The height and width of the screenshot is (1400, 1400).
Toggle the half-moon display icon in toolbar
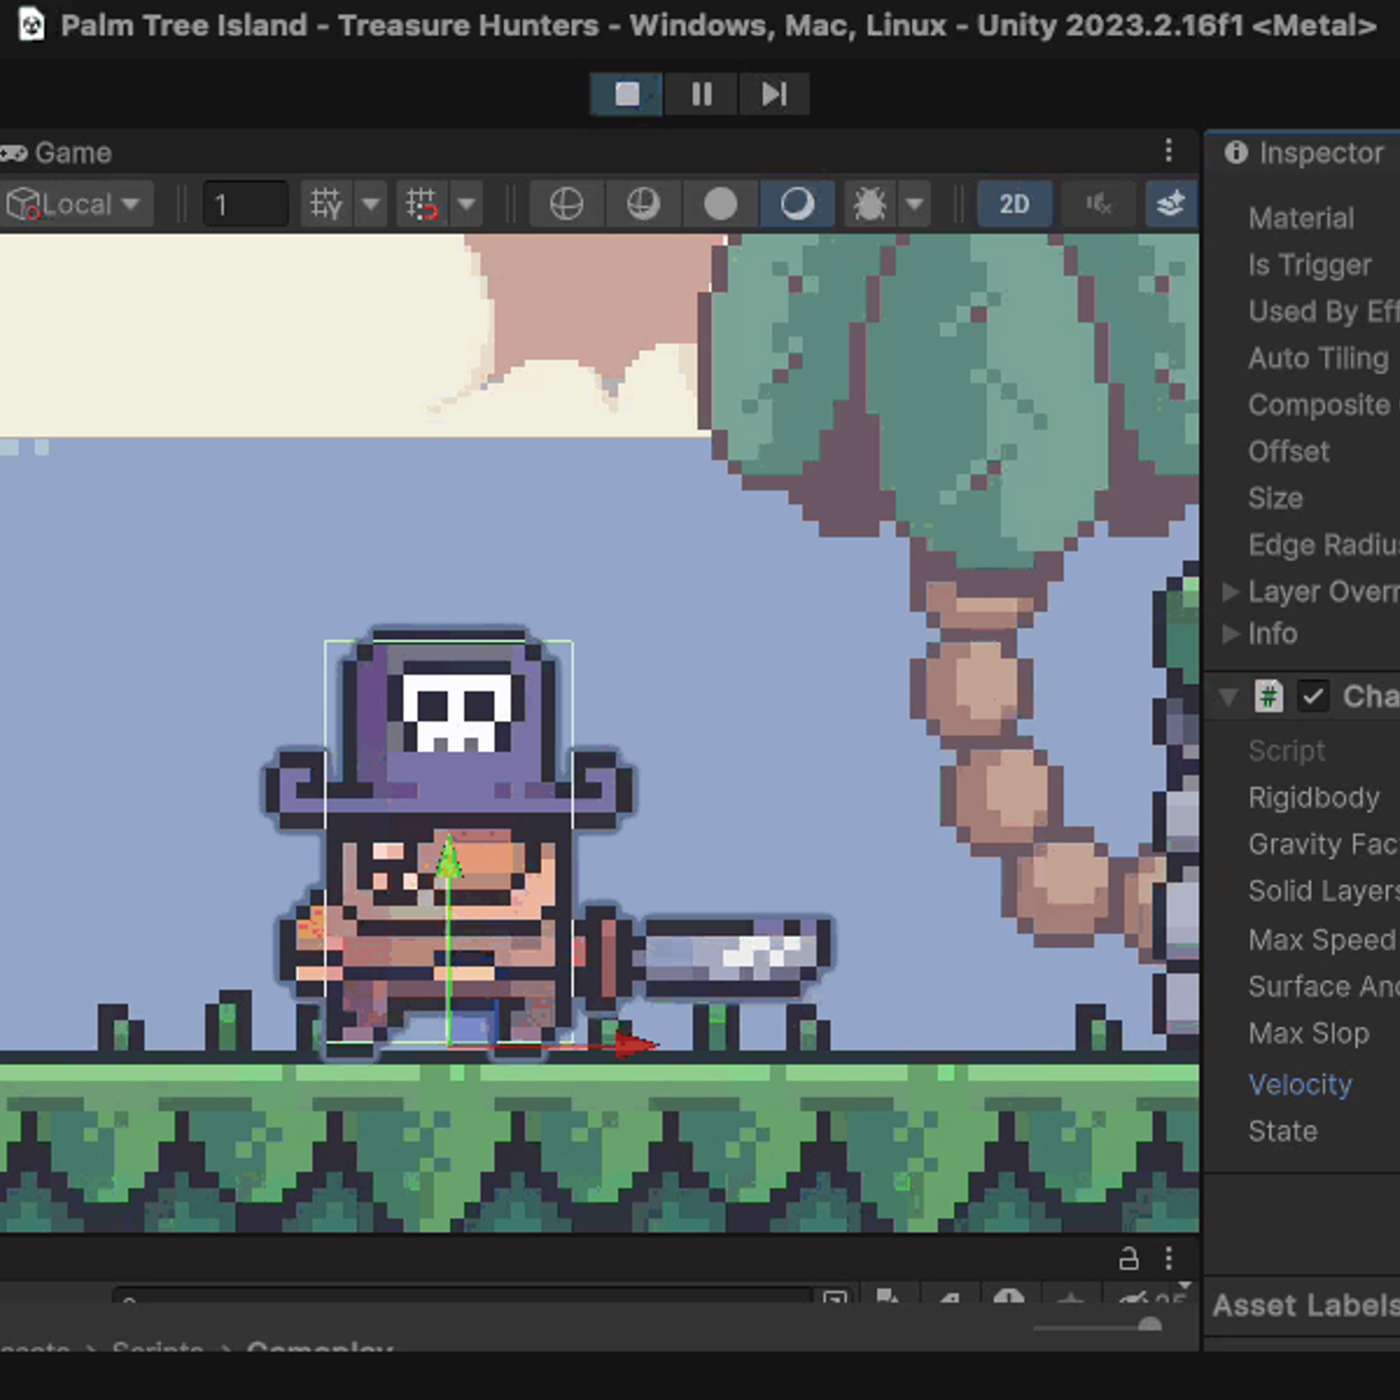[796, 204]
